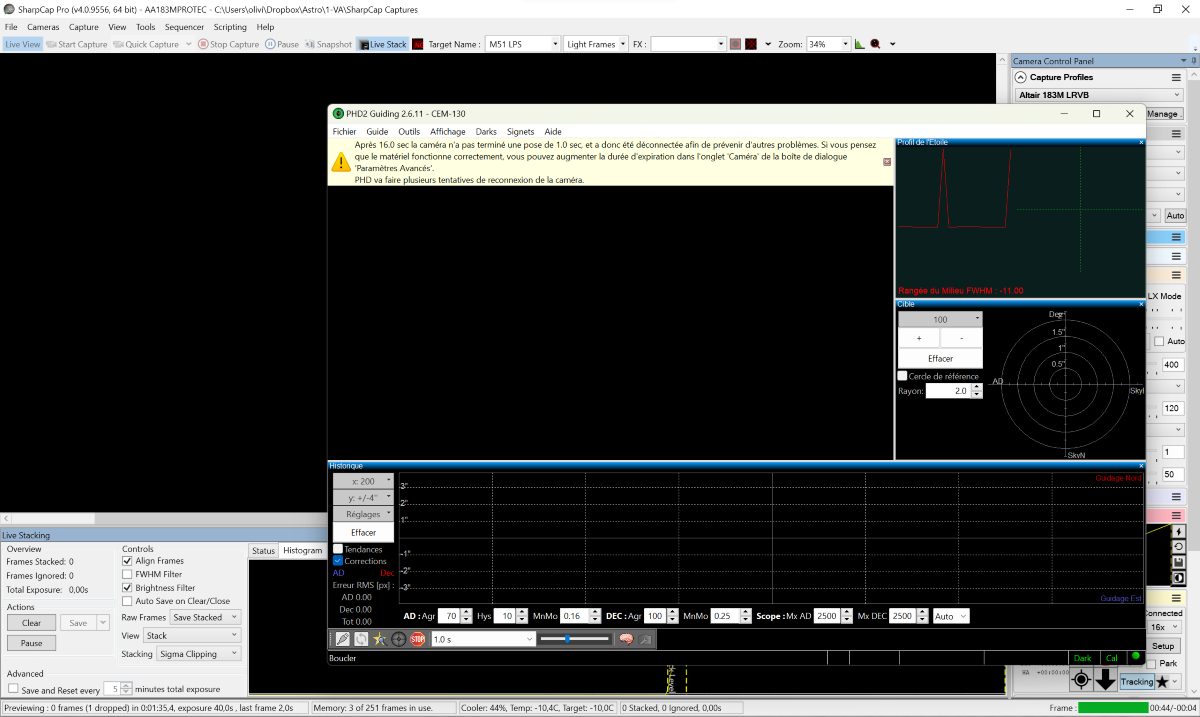Open PHD2 advanced settings brain icon
The width and height of the screenshot is (1200, 717).
[x=626, y=639]
